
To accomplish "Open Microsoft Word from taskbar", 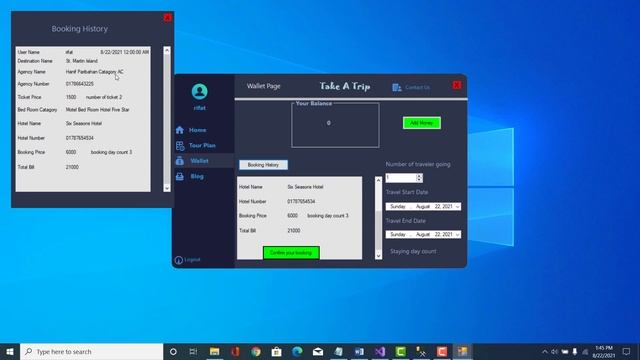I will point(359,351).
